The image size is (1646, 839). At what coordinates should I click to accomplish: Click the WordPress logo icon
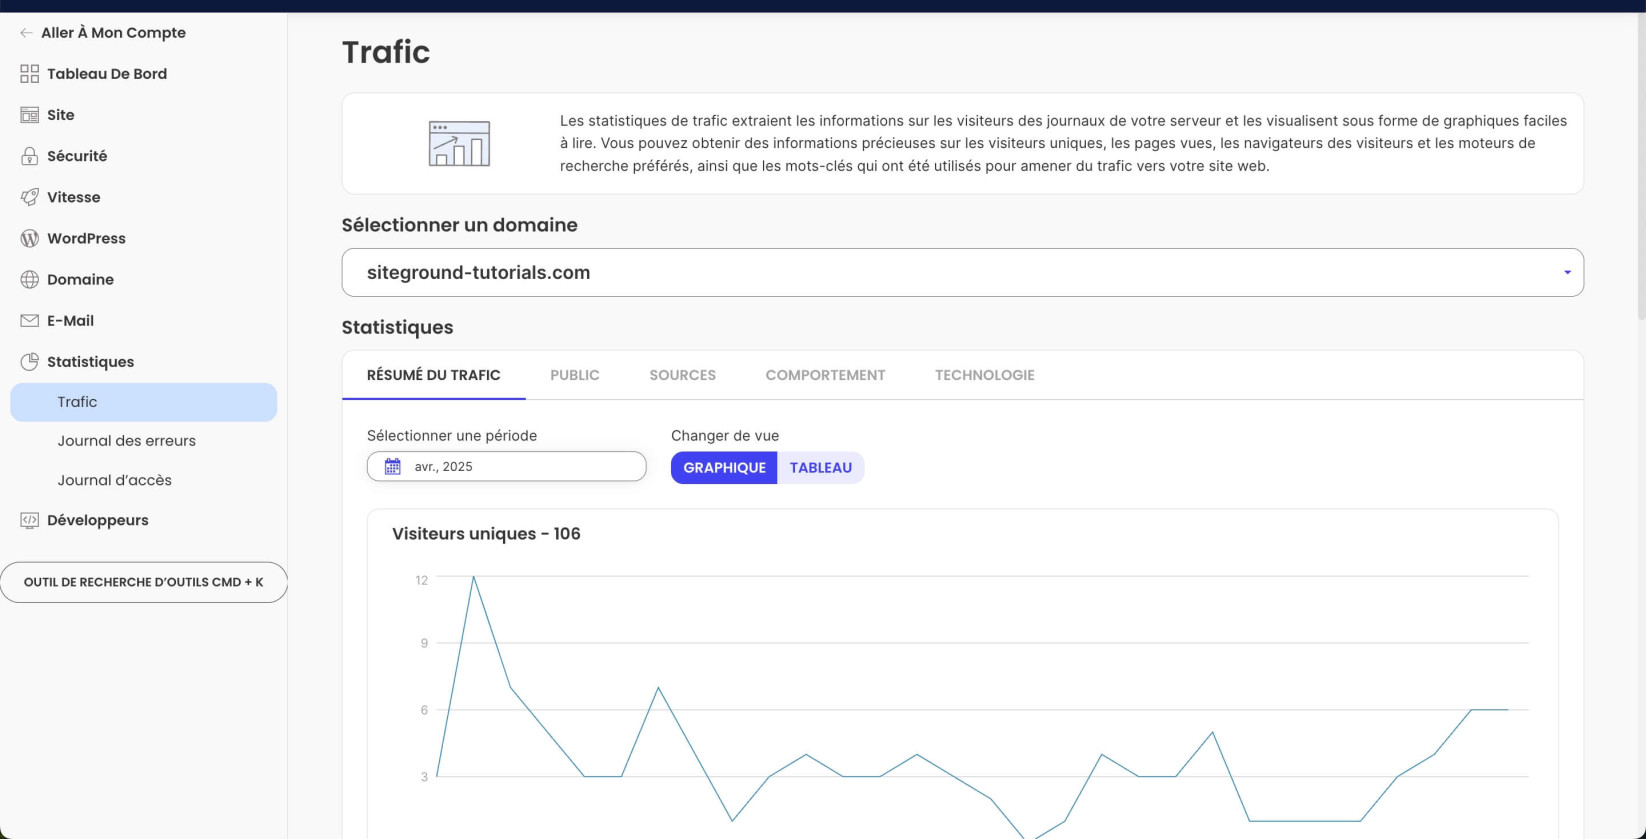29,238
